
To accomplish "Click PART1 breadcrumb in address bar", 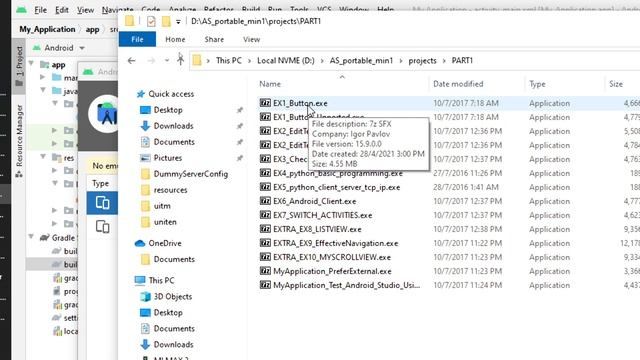I will point(462,60).
